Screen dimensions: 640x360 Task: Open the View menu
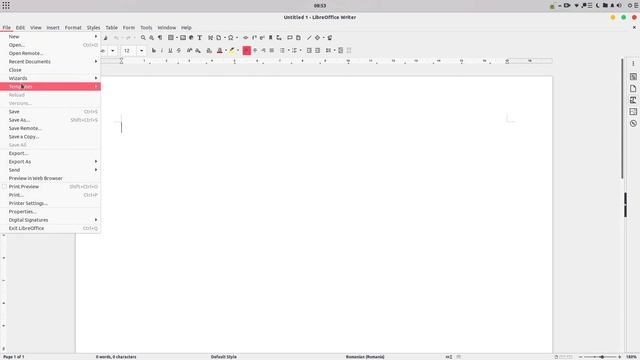pos(36,27)
